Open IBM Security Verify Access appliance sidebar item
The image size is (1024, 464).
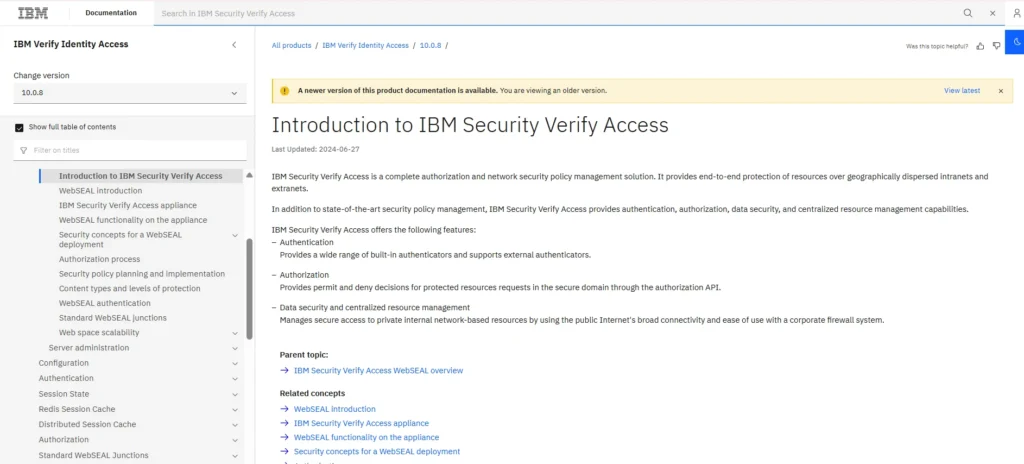pos(127,205)
